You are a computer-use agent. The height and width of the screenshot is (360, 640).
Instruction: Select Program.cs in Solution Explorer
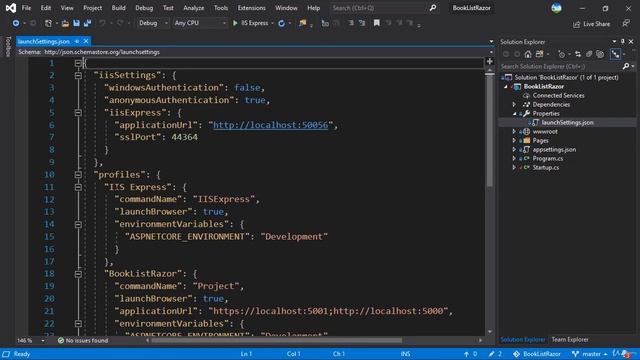coord(547,158)
